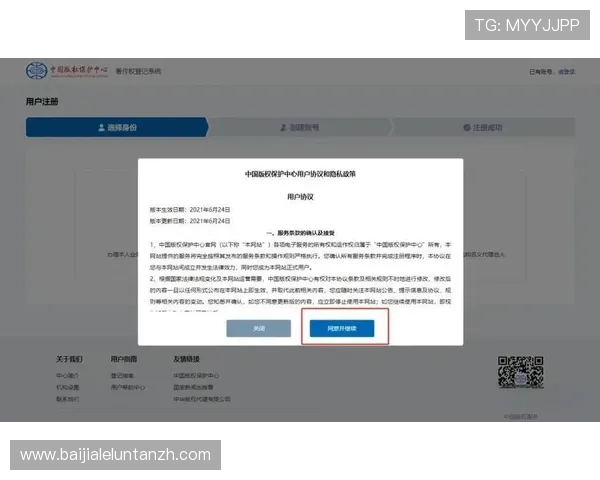Open the 机构设置 footer link

[x=67, y=387]
